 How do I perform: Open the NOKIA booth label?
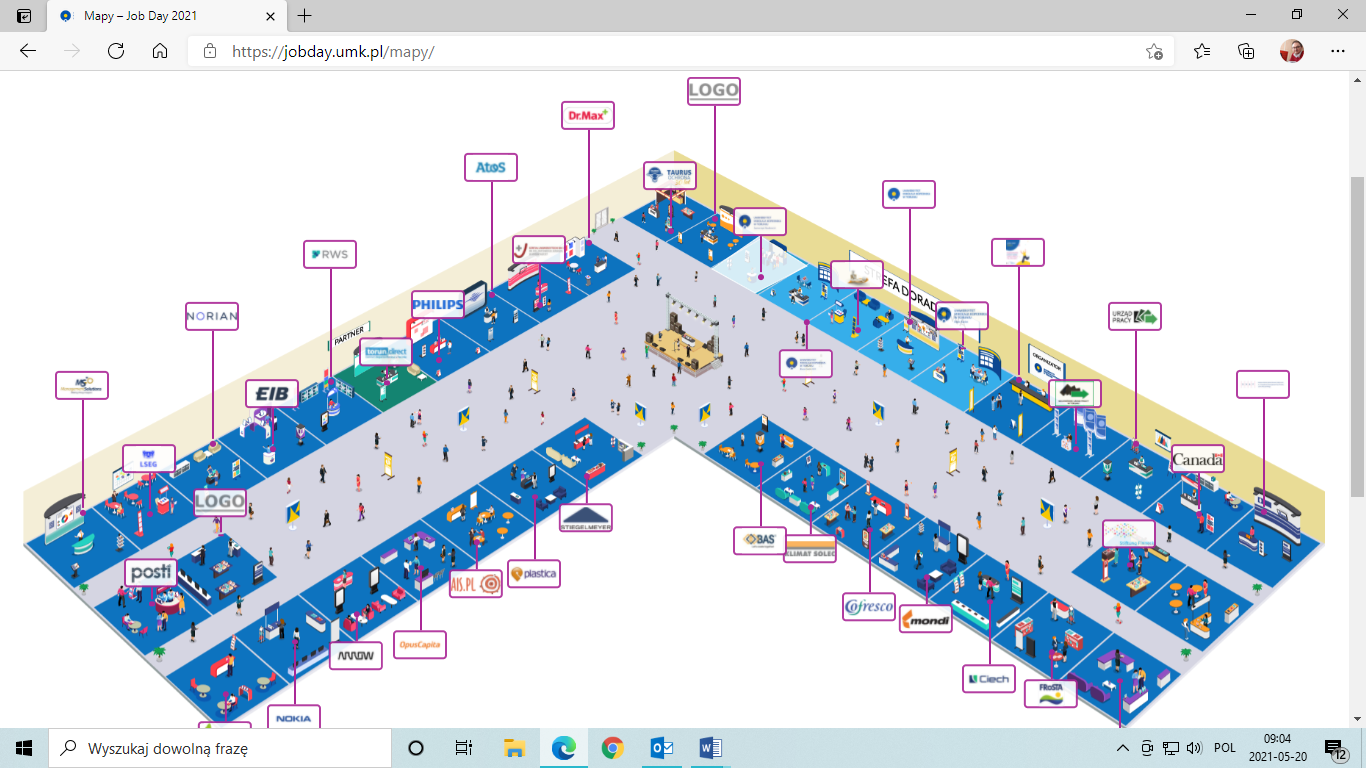coord(295,717)
